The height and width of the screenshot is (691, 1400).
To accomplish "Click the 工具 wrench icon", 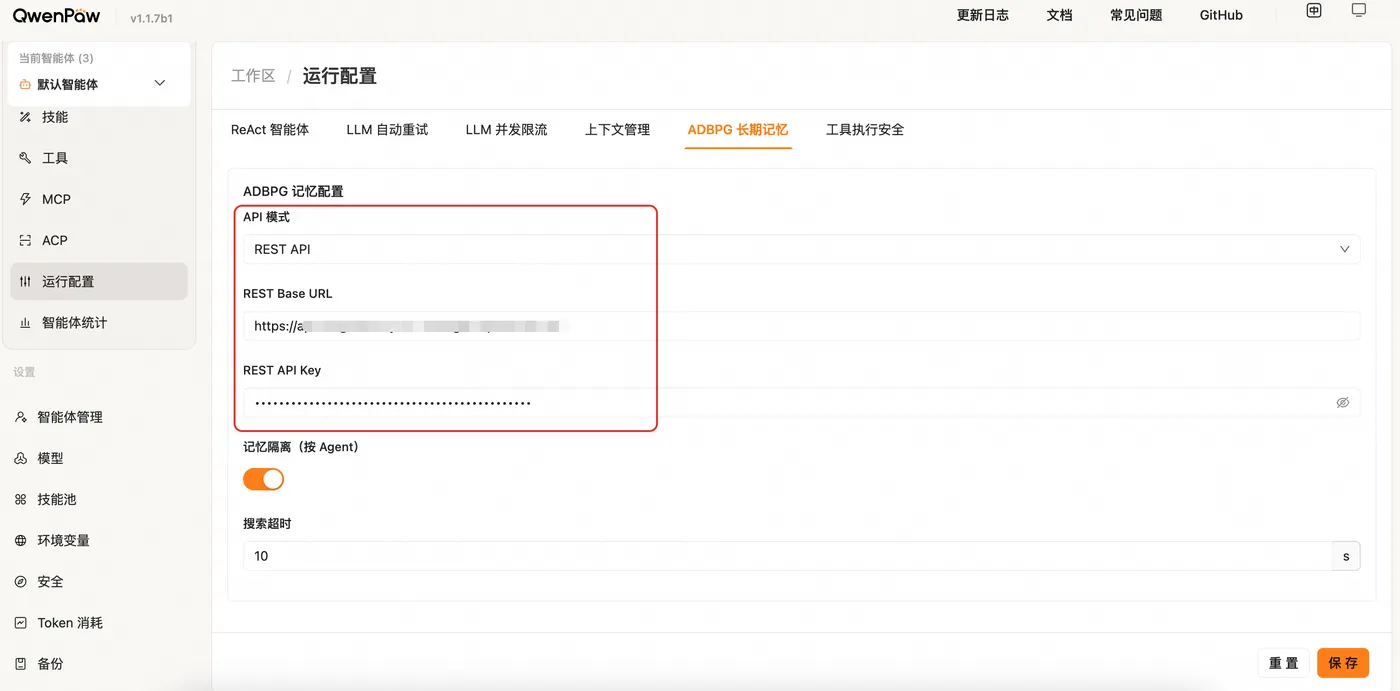I will 25,158.
